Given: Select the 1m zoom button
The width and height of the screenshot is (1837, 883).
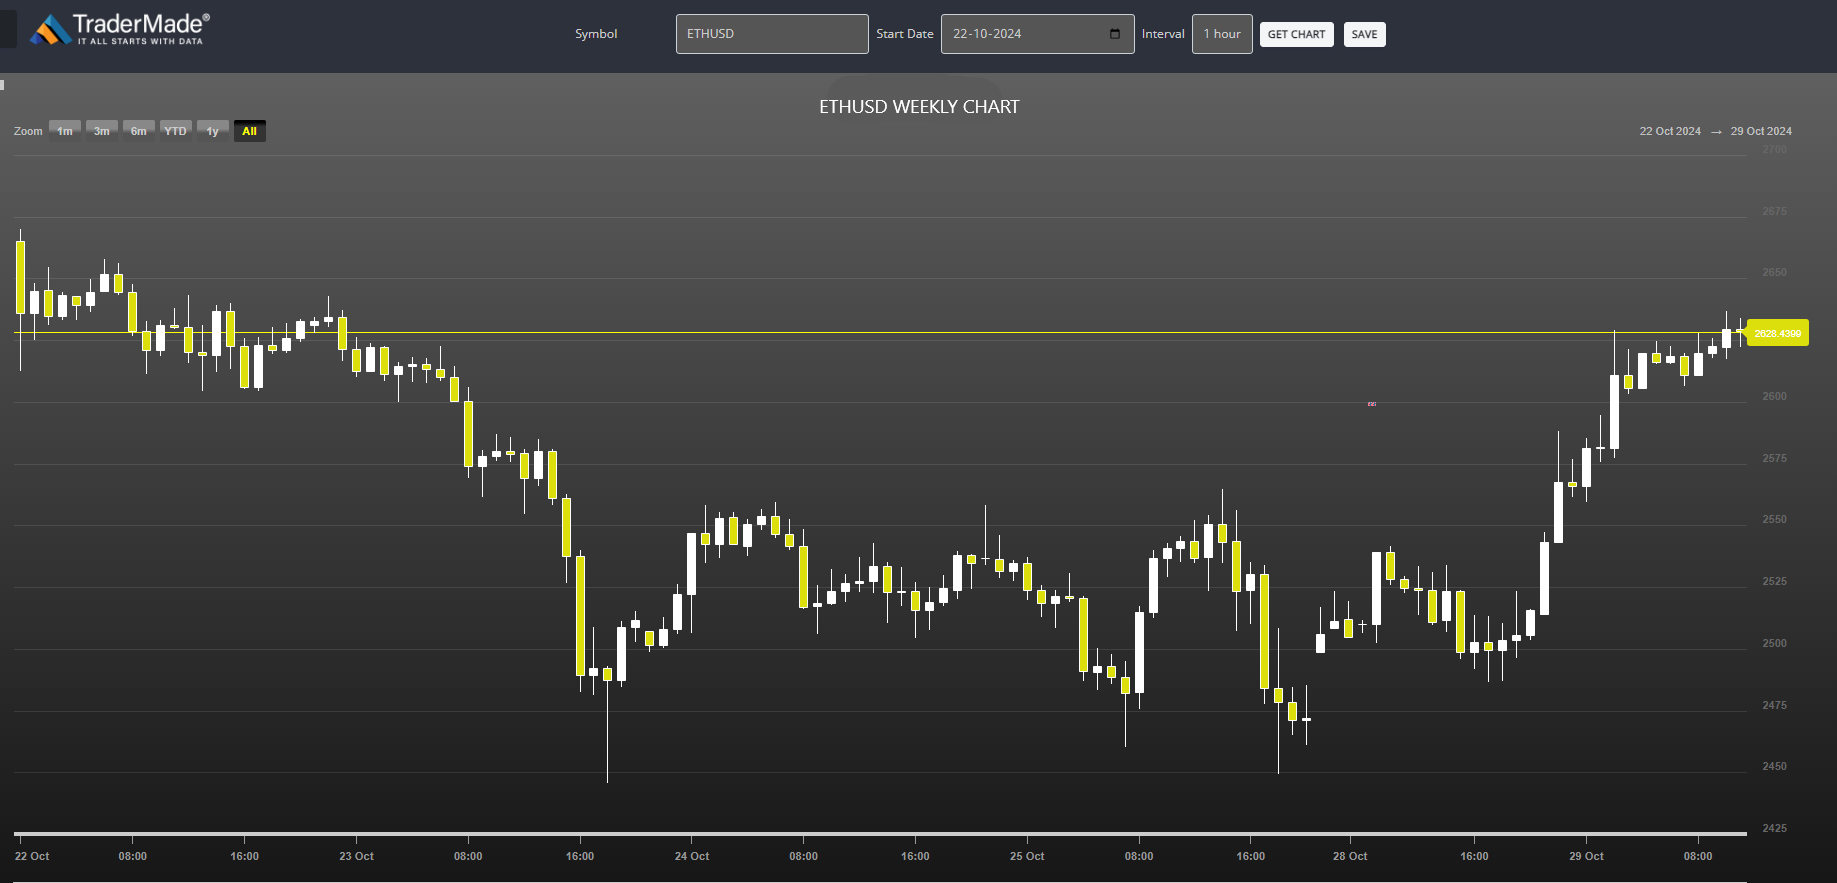Looking at the screenshot, I should pos(65,131).
